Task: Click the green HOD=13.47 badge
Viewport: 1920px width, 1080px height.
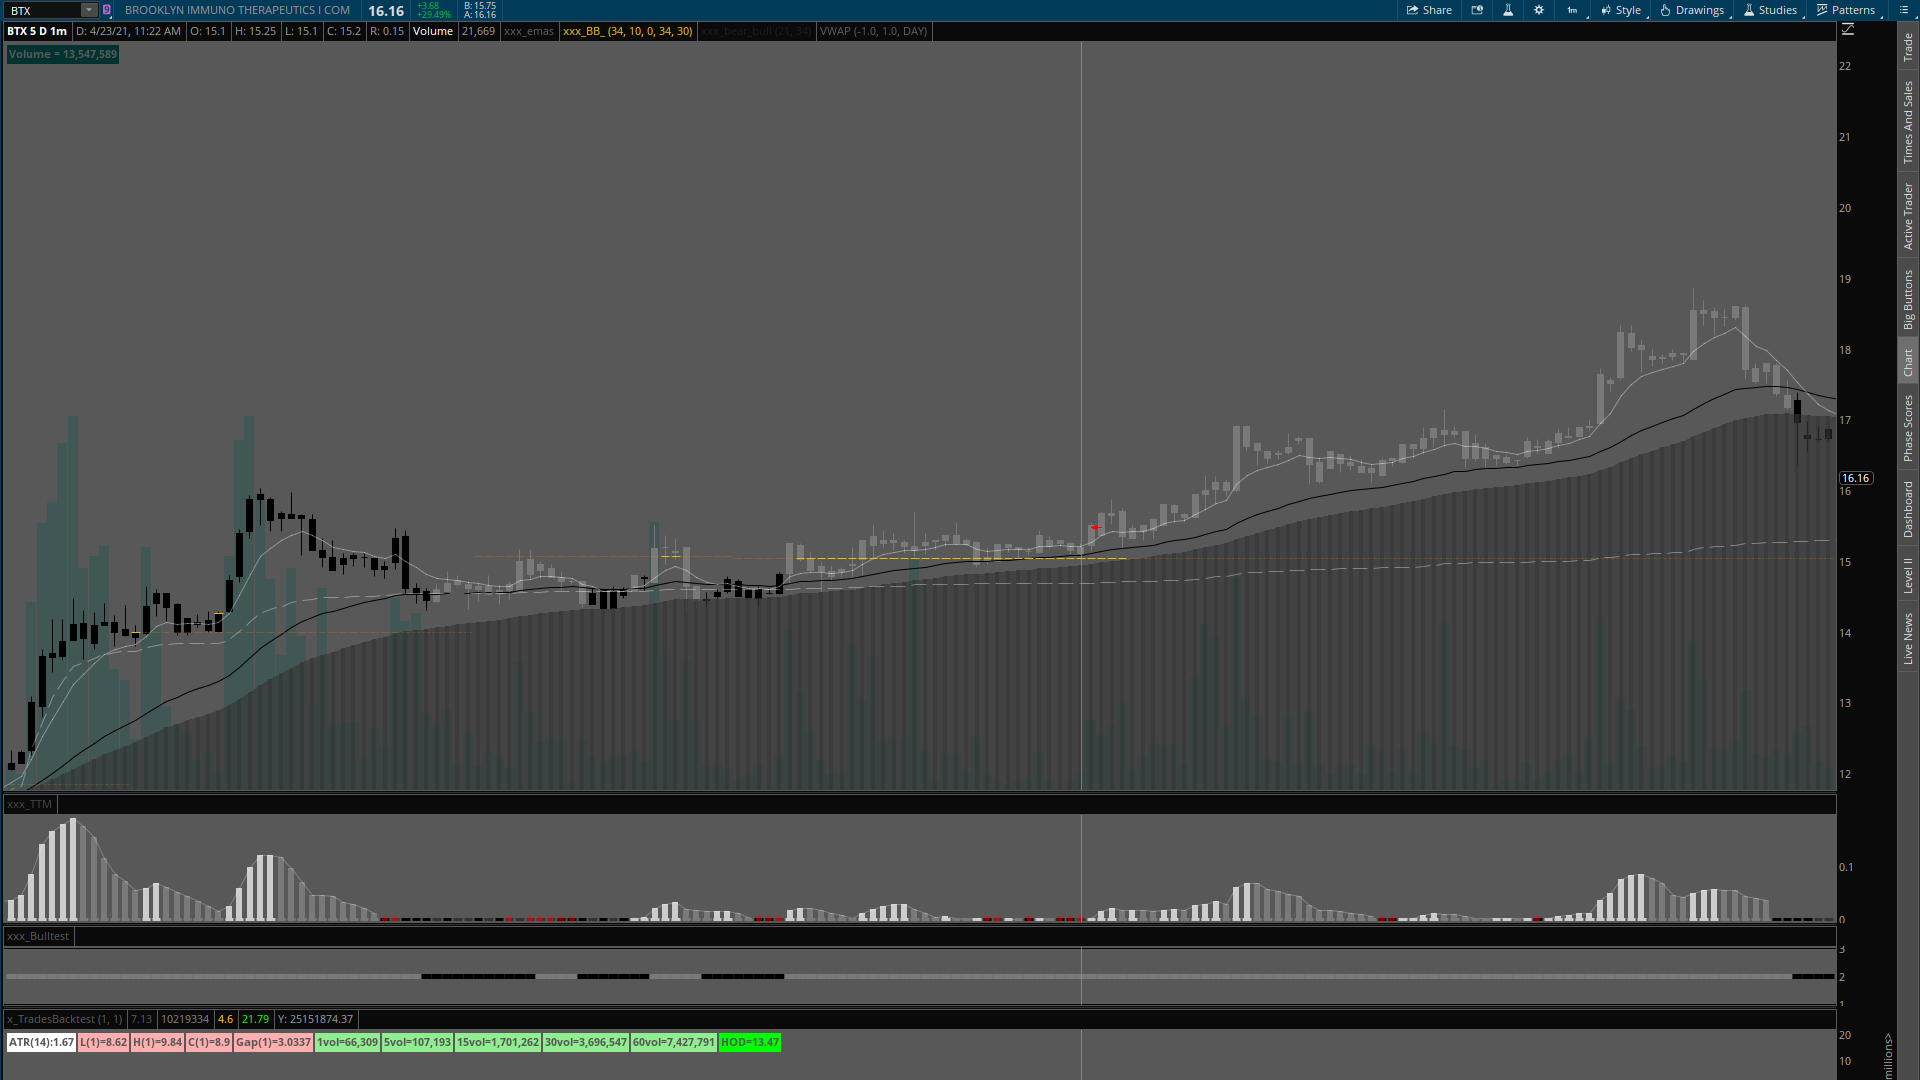Action: tap(750, 1042)
